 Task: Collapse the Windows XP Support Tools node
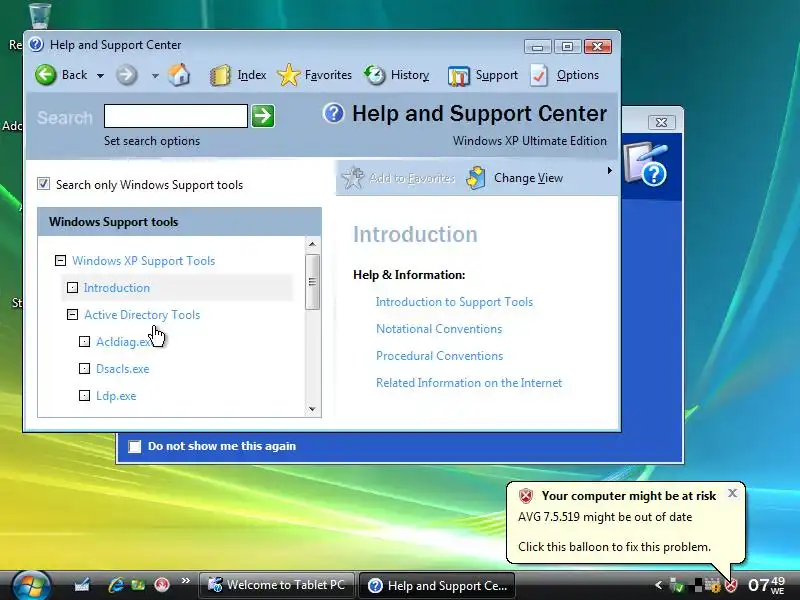tap(60, 261)
